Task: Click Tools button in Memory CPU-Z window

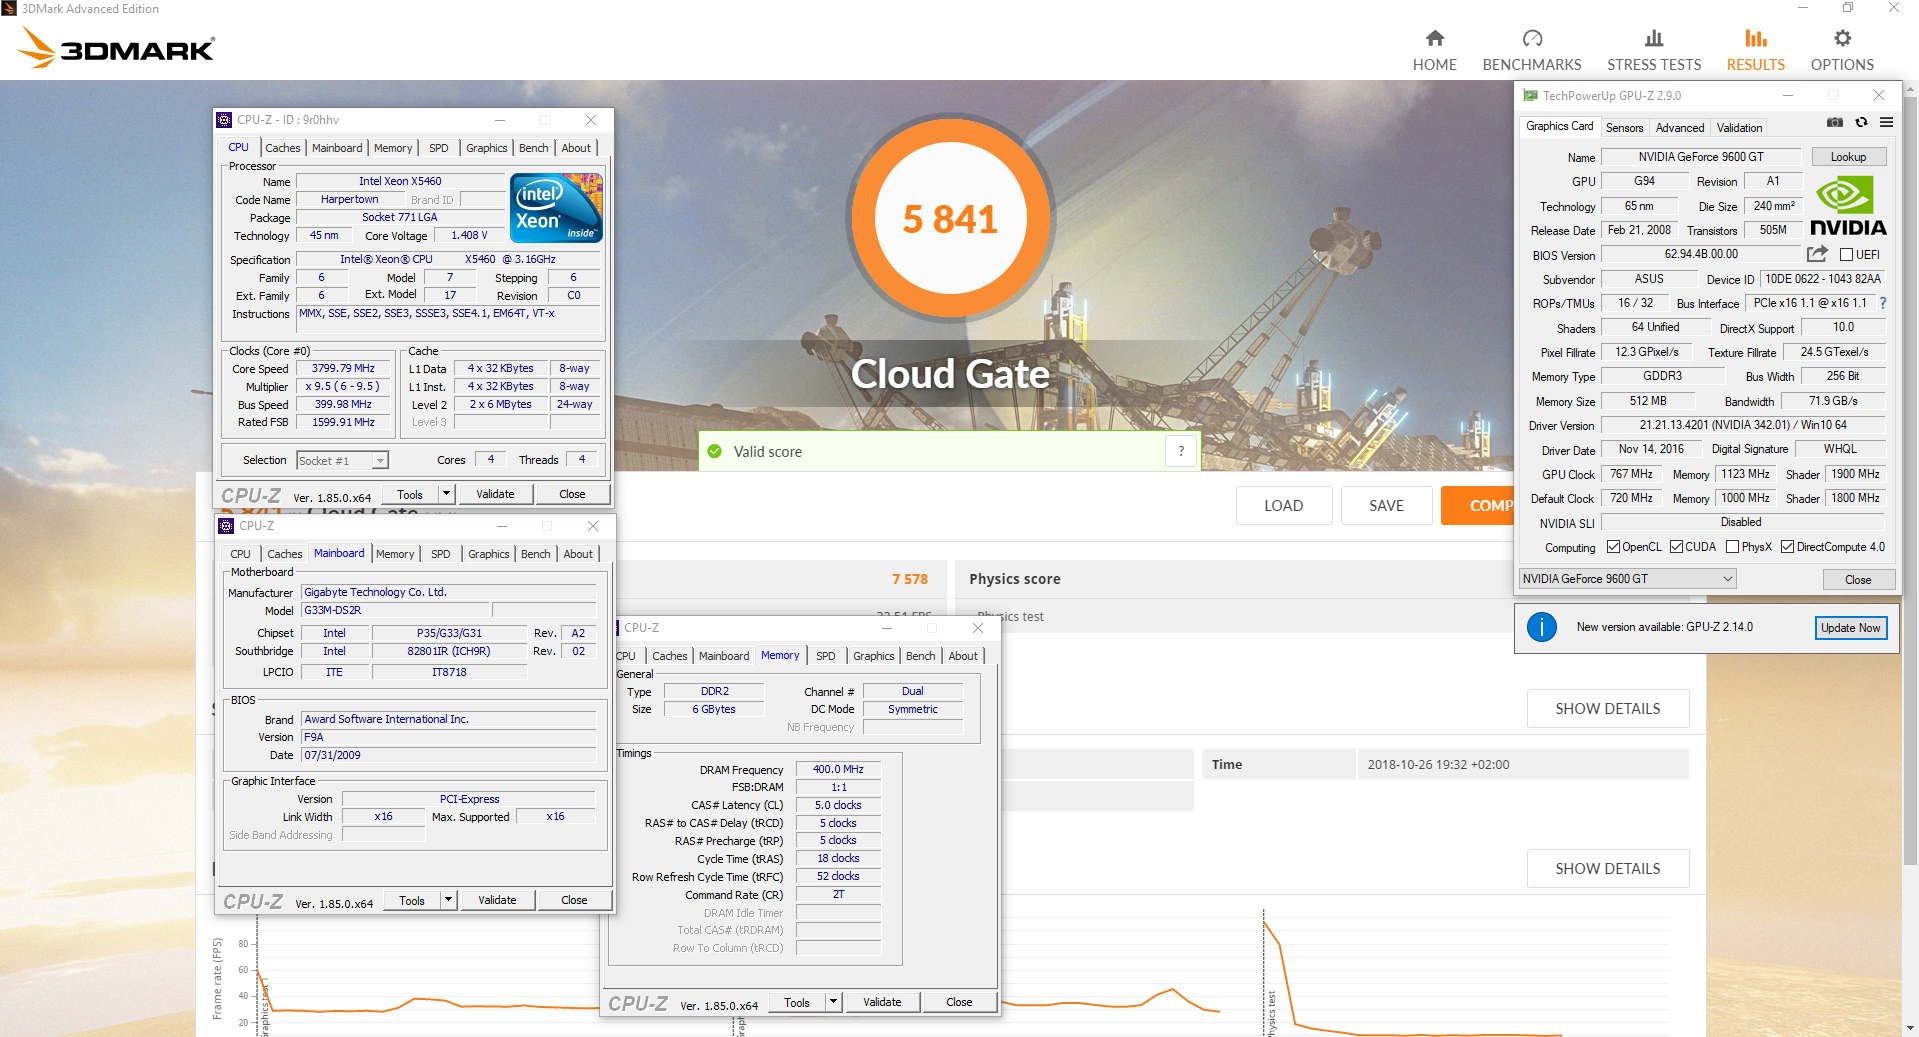Action: tap(796, 1002)
